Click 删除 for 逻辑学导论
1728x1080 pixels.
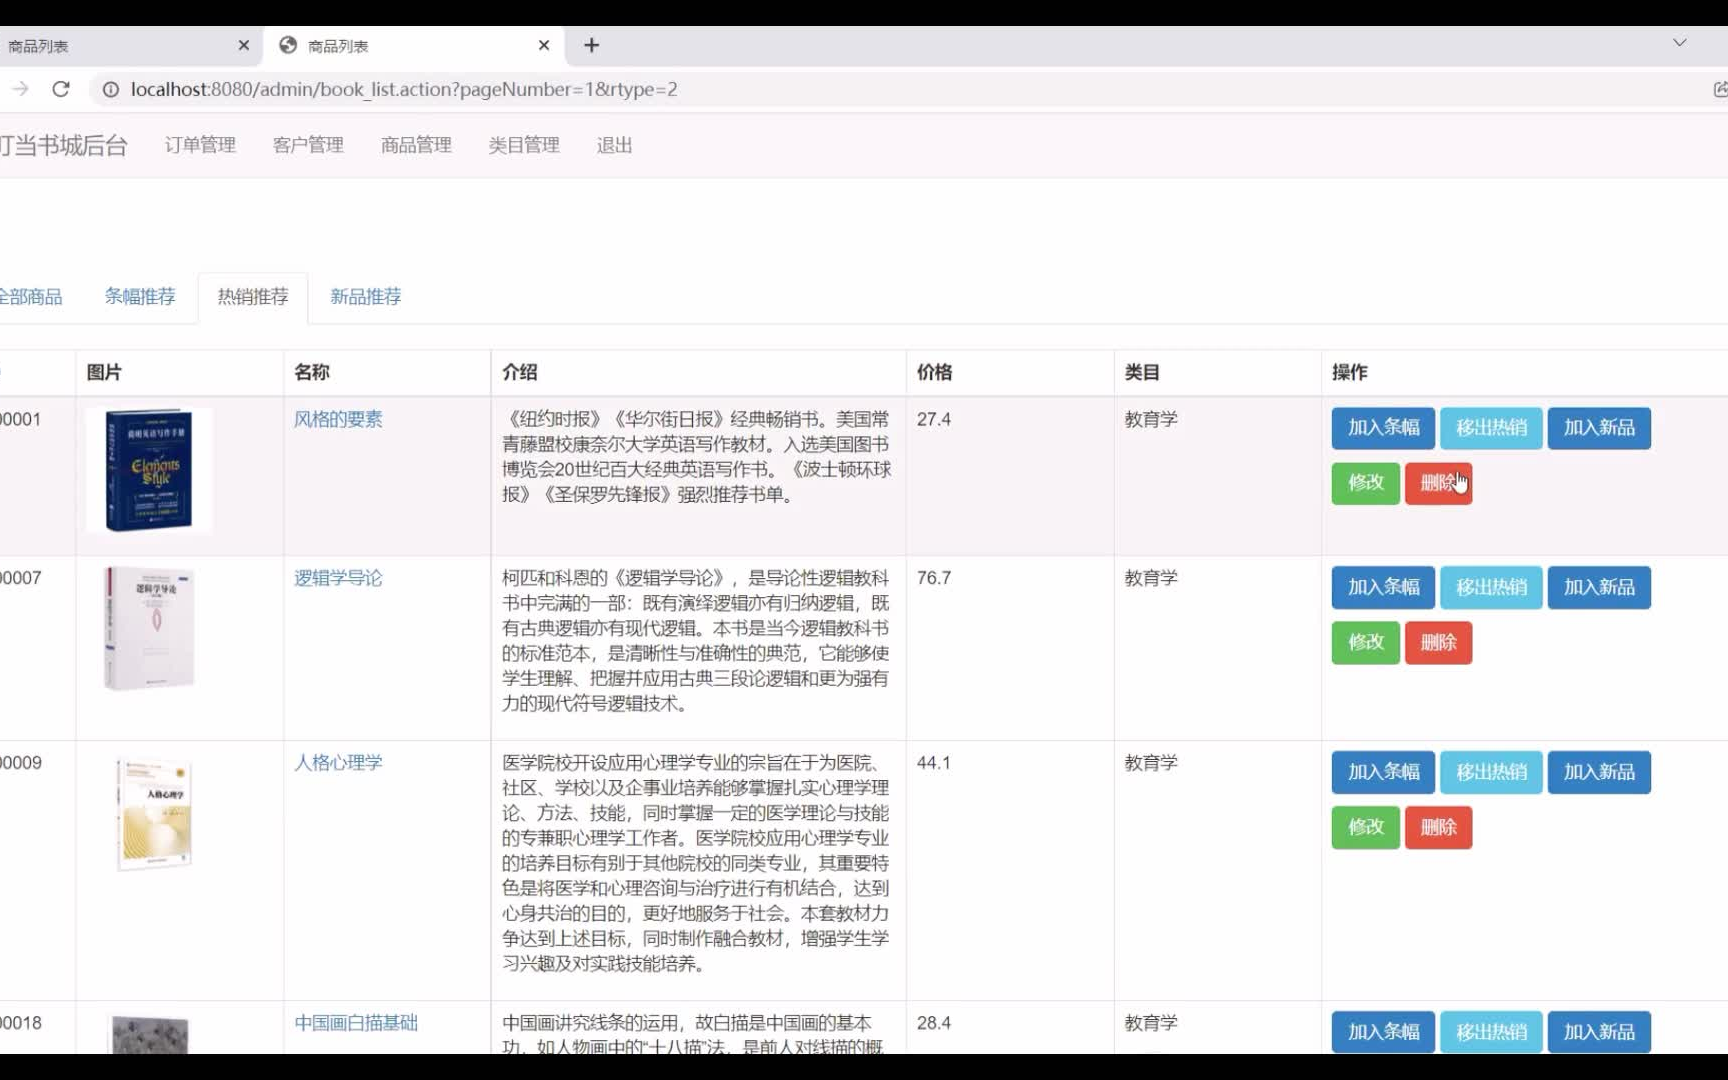(x=1438, y=642)
